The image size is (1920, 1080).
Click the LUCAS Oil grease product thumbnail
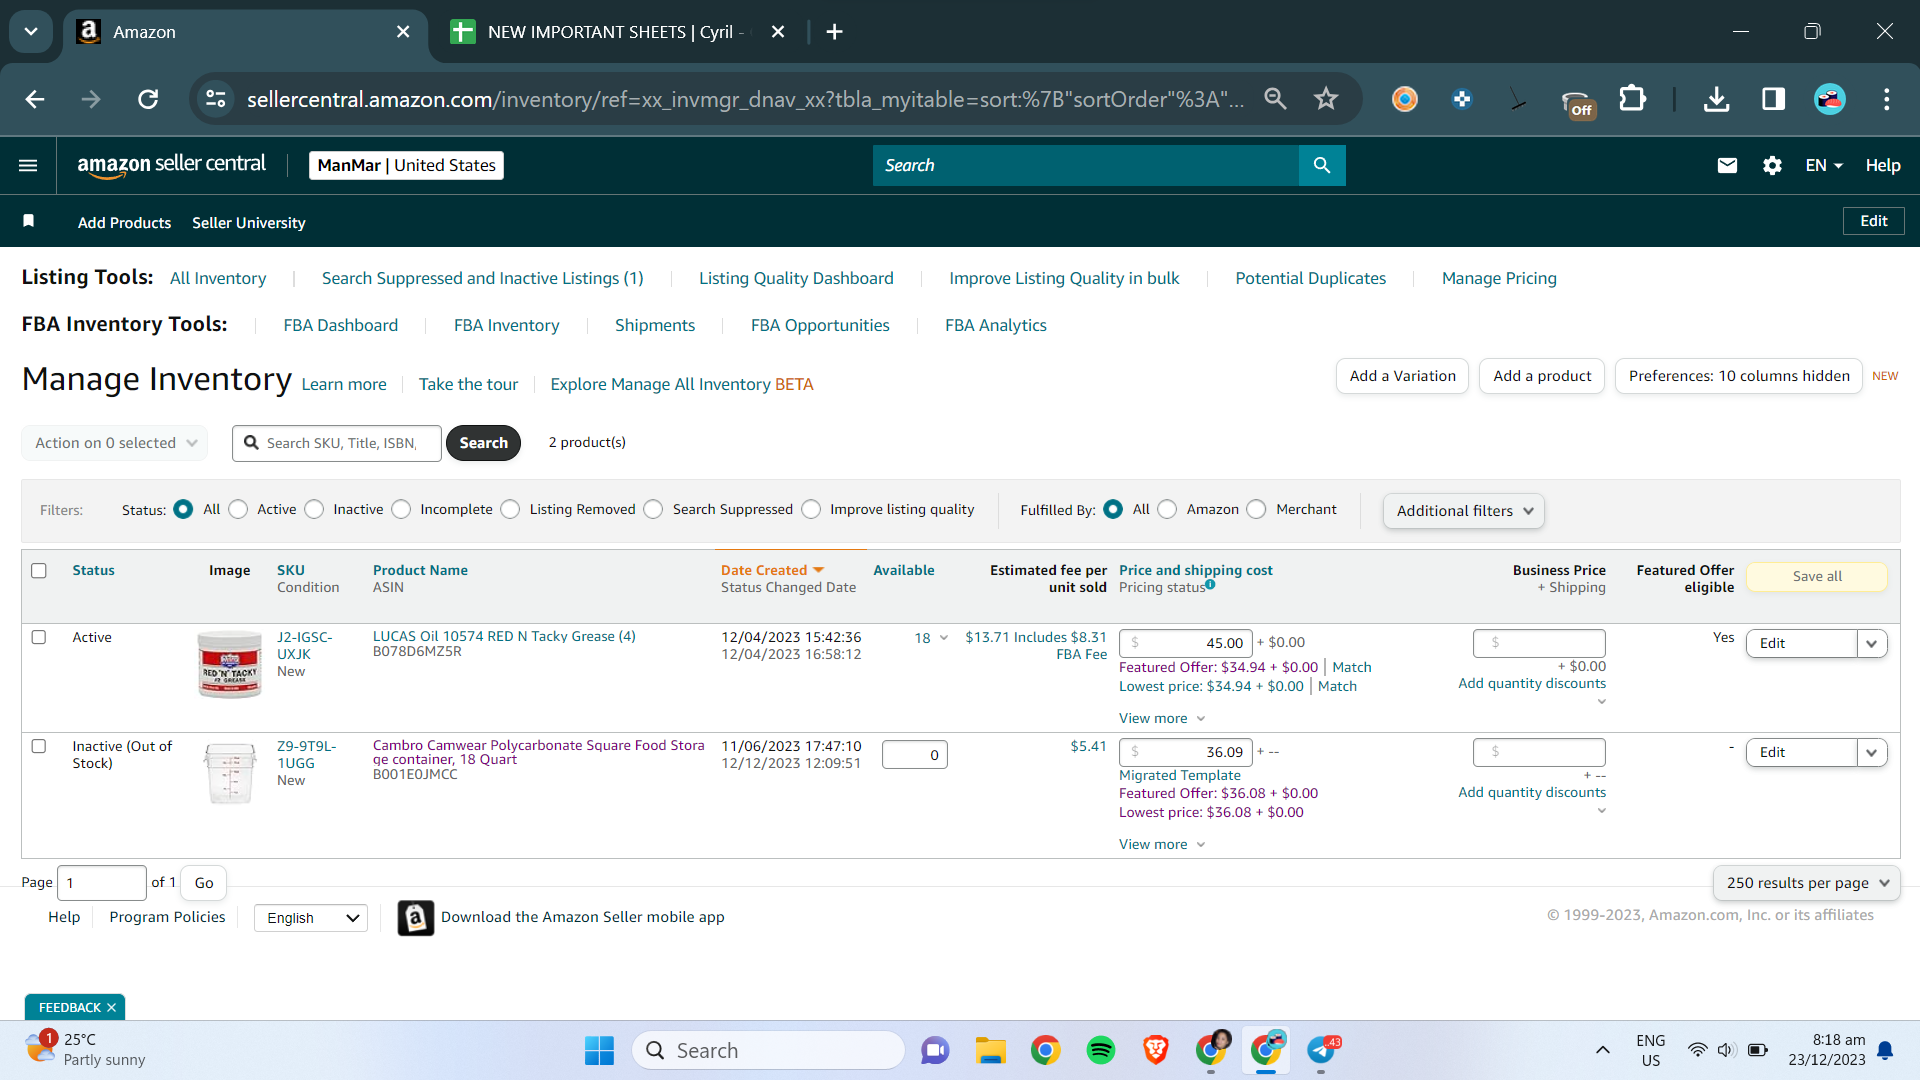[x=230, y=664]
